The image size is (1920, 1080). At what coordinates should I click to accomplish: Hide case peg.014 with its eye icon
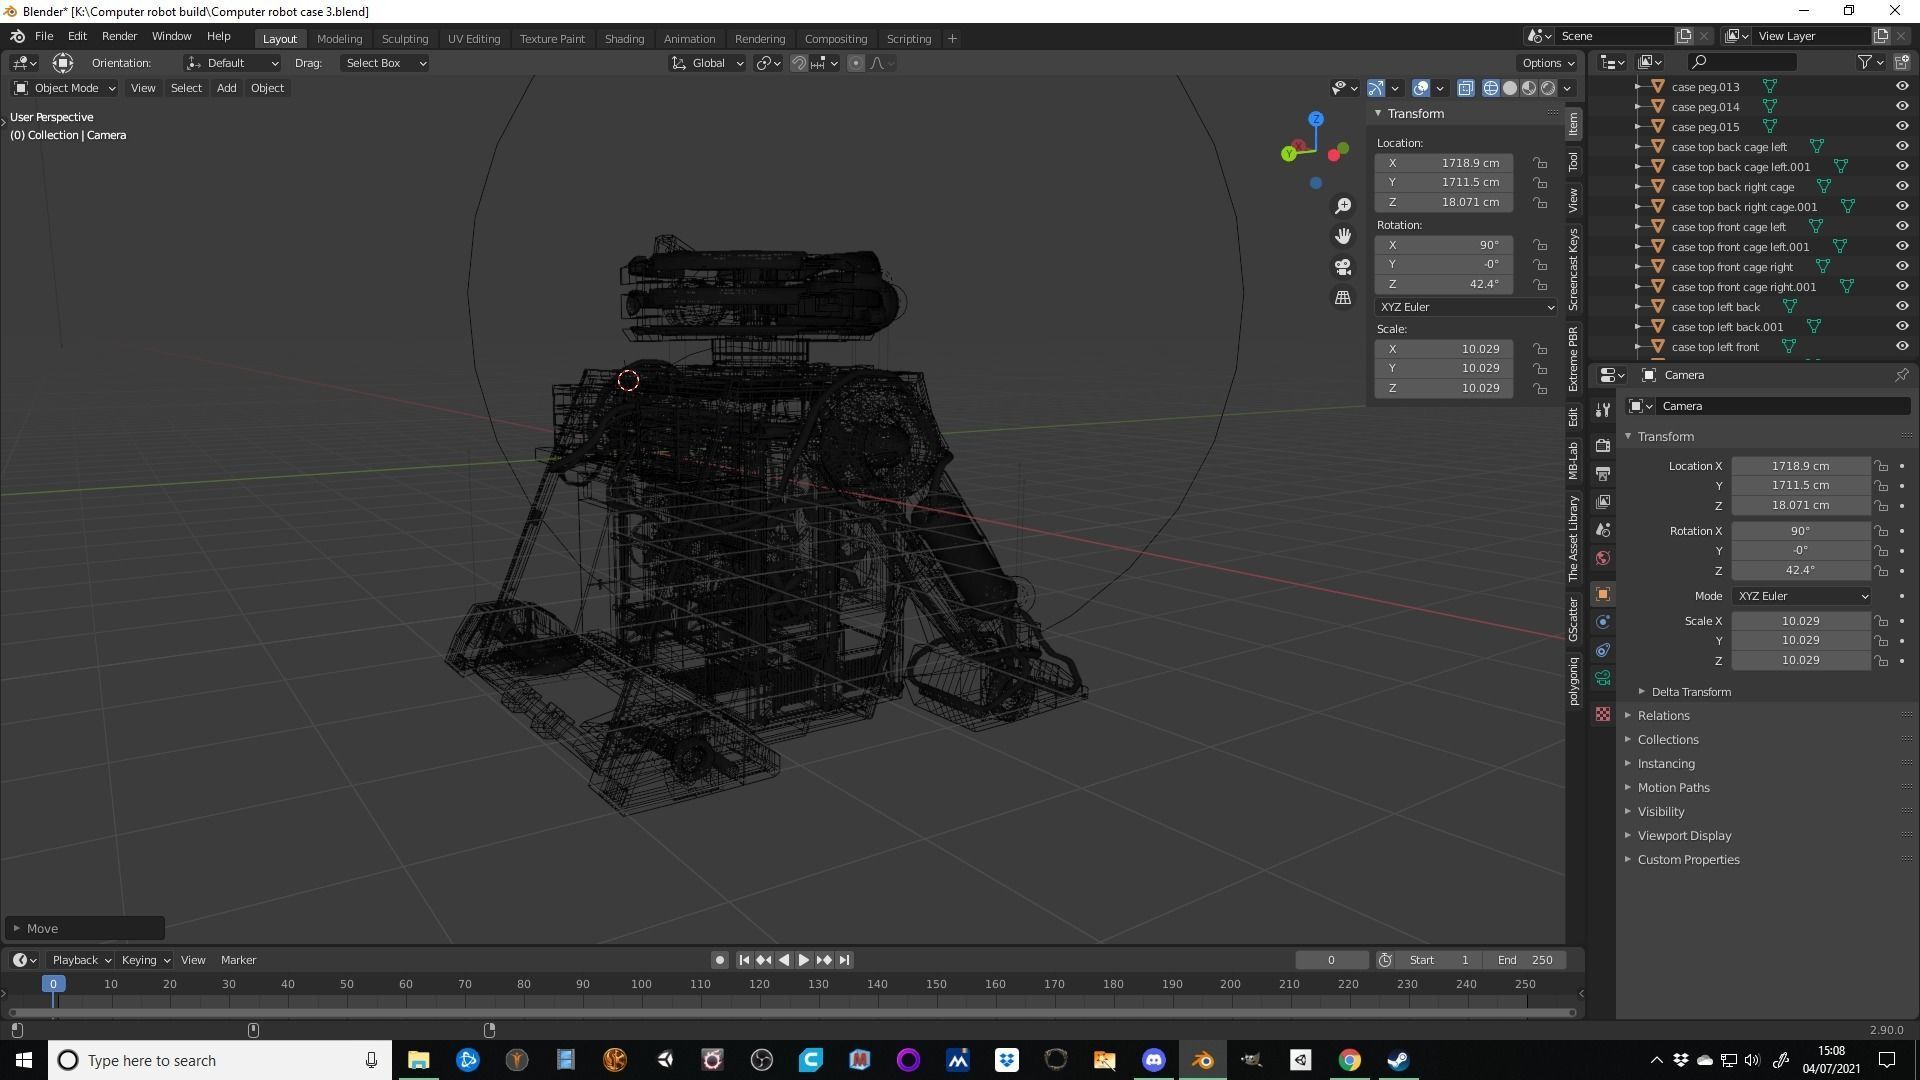[1902, 107]
